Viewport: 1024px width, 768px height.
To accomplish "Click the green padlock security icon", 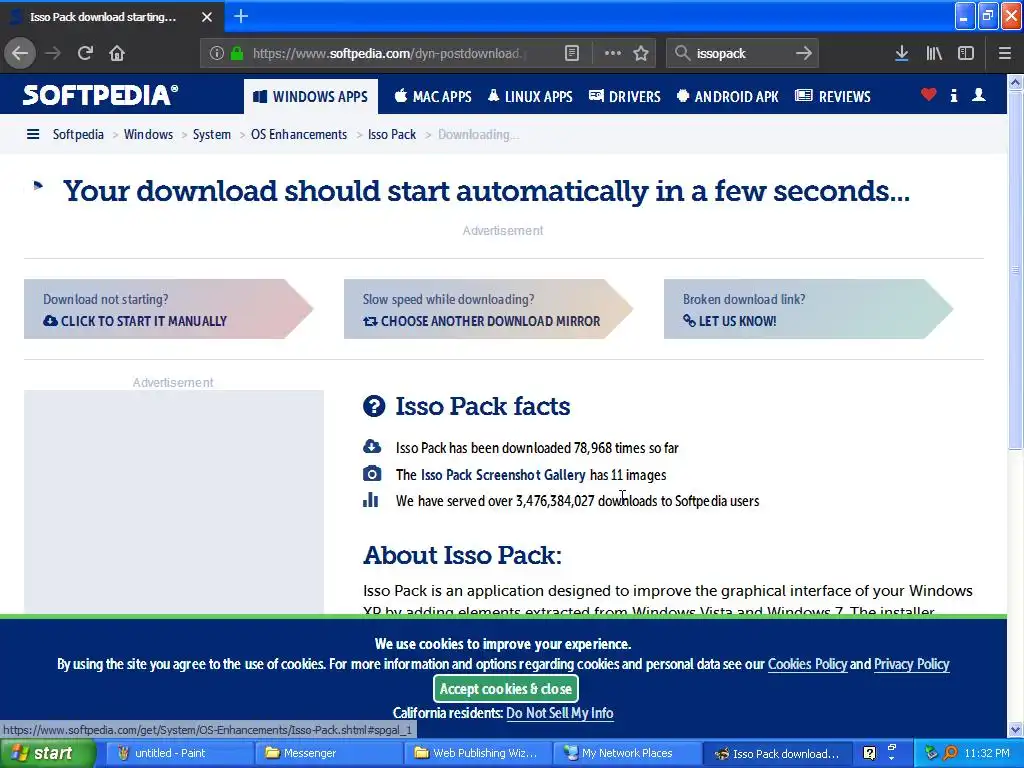I will (x=237, y=54).
